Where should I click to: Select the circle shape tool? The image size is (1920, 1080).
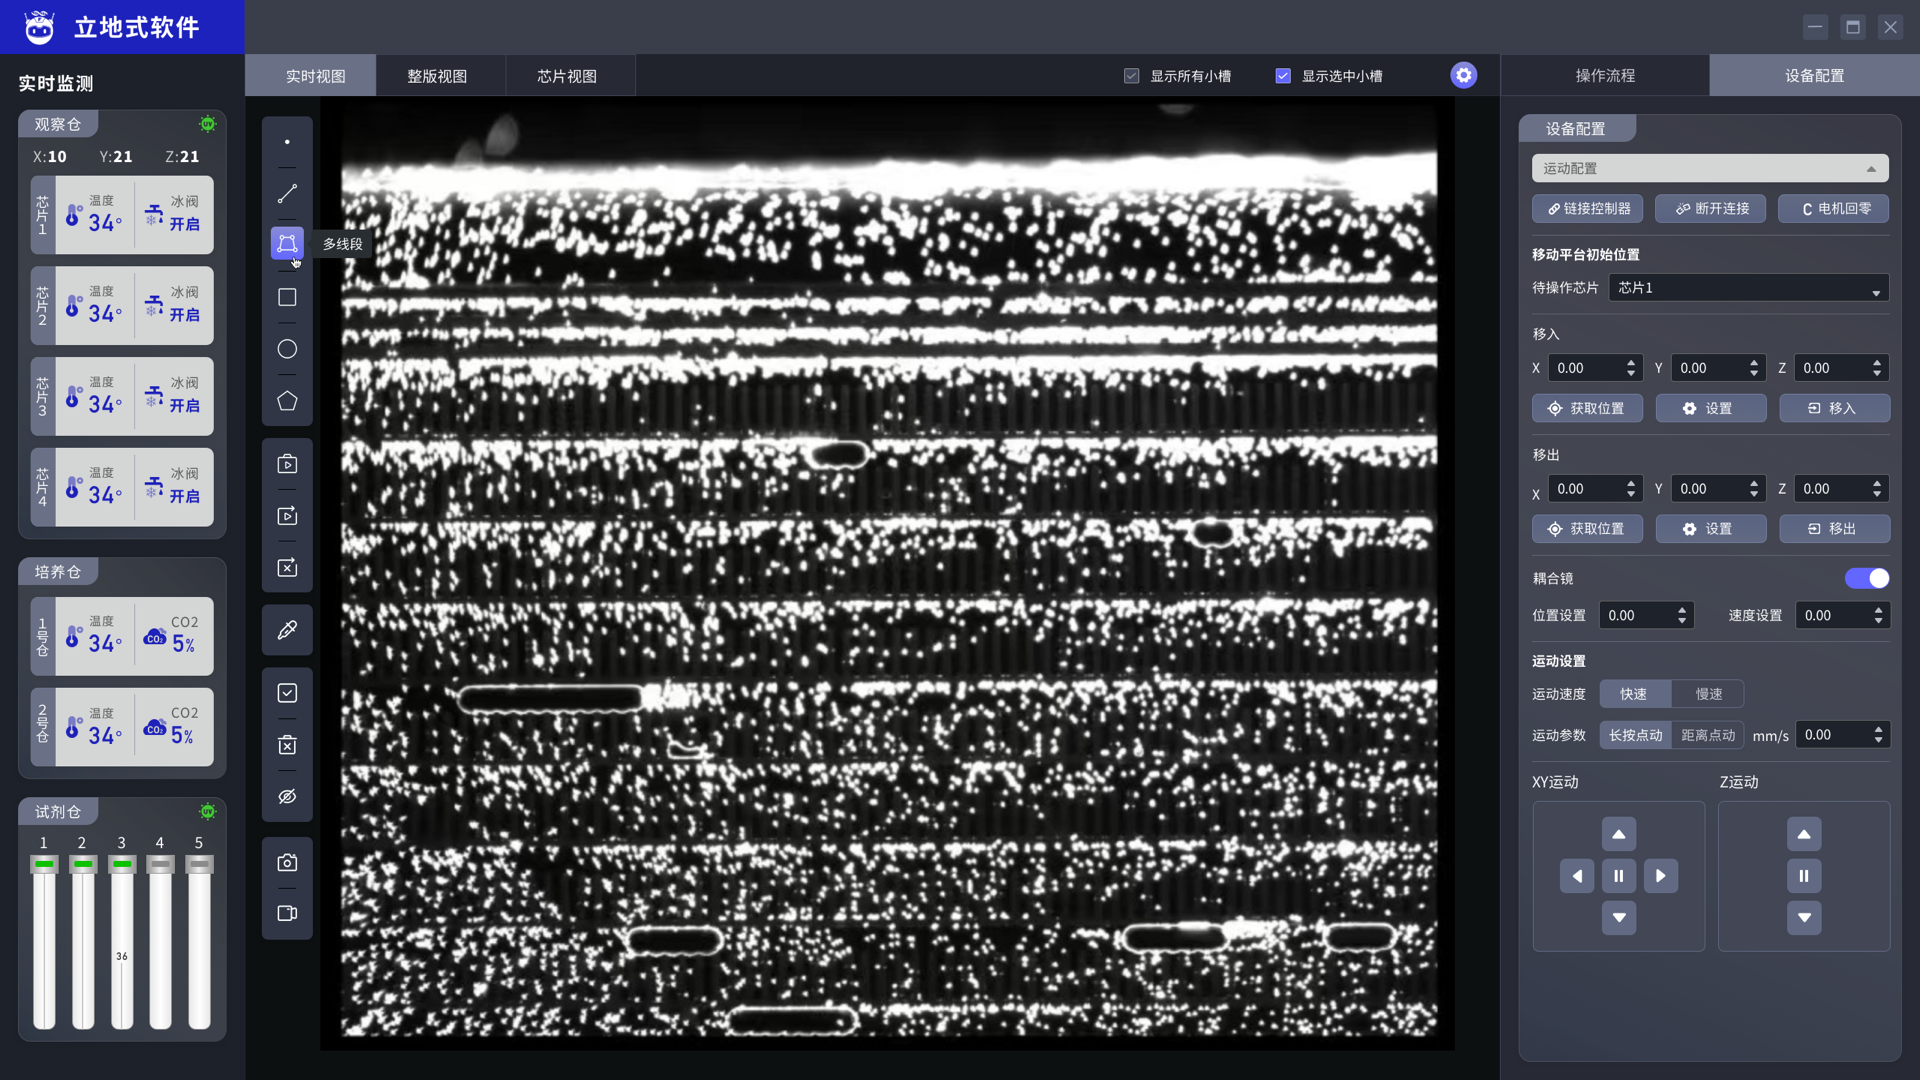click(287, 349)
